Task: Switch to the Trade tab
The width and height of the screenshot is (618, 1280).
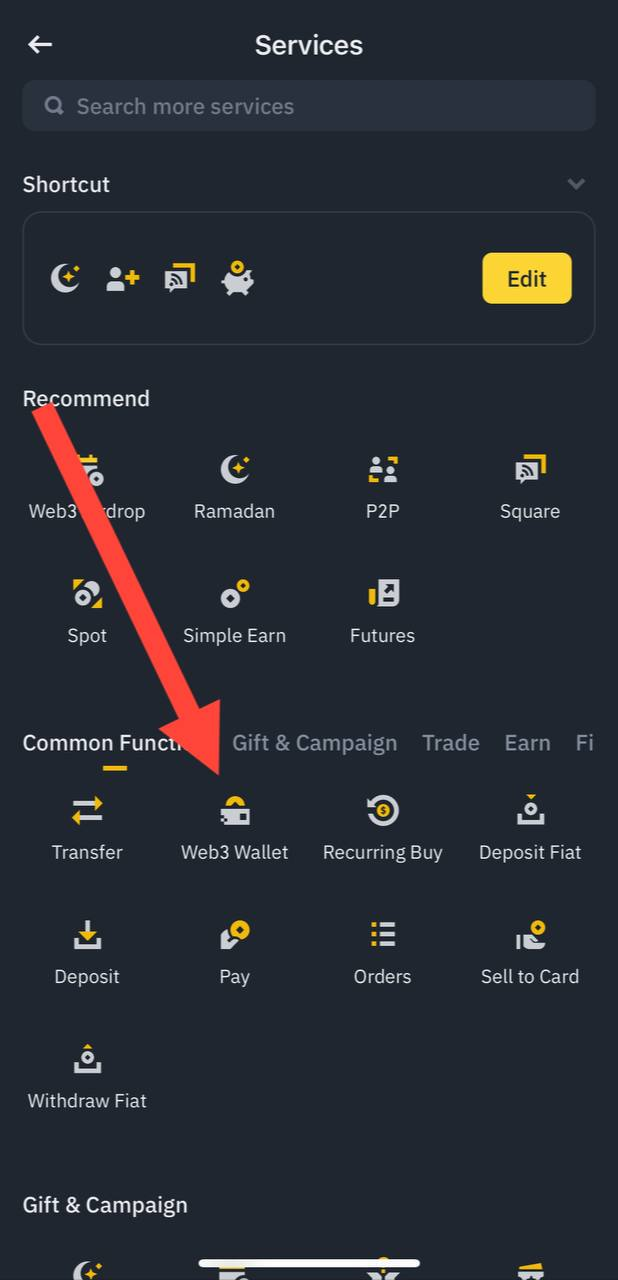Action: (450, 743)
